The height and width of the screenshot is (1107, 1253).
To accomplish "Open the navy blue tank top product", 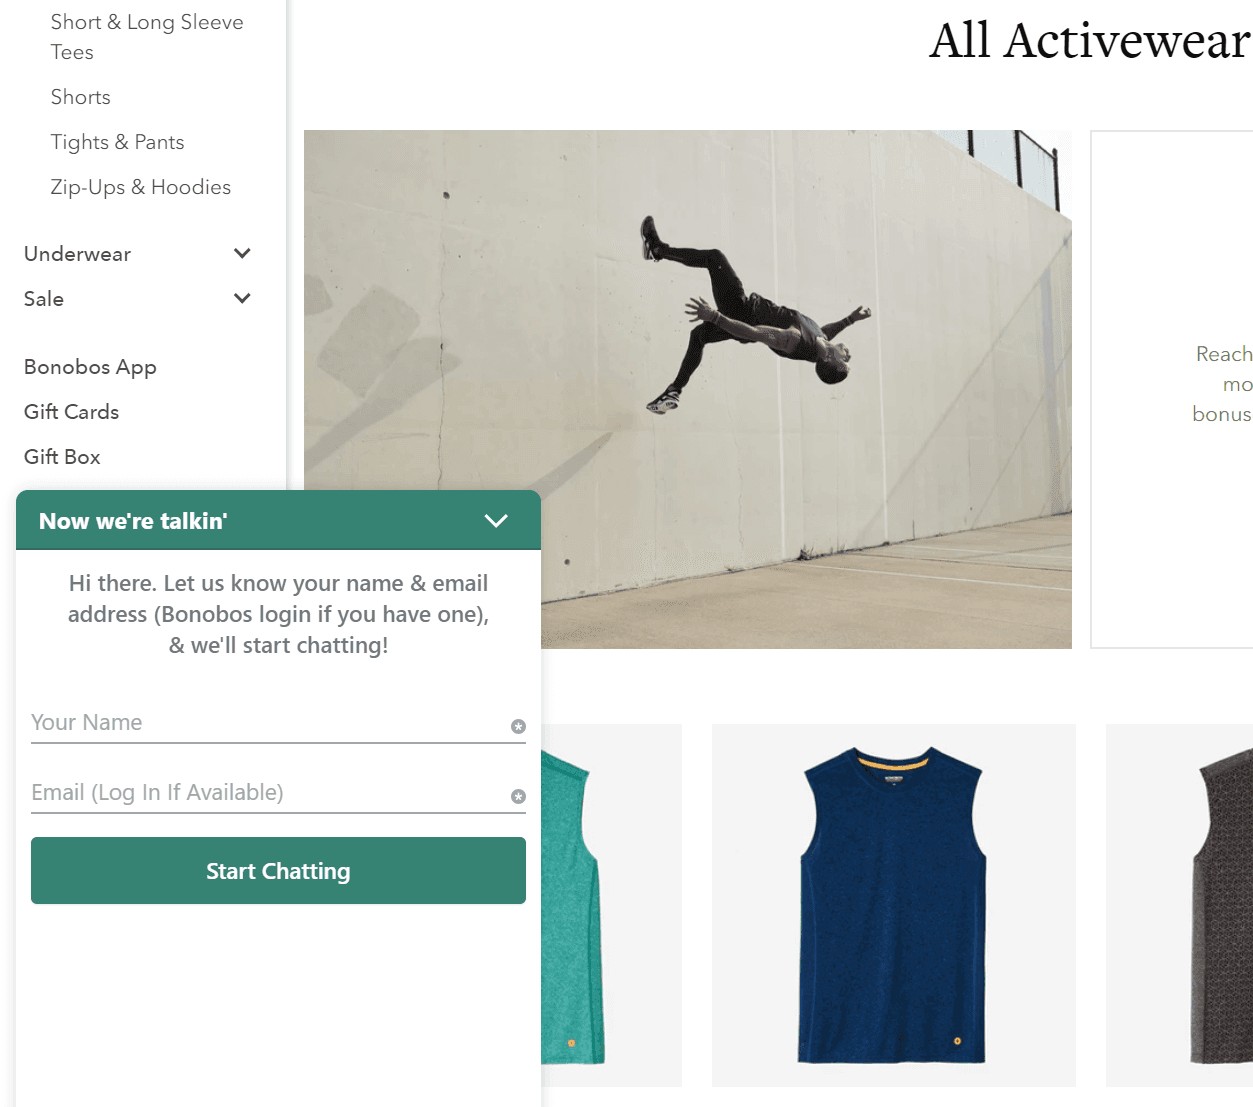I will pyautogui.click(x=893, y=905).
